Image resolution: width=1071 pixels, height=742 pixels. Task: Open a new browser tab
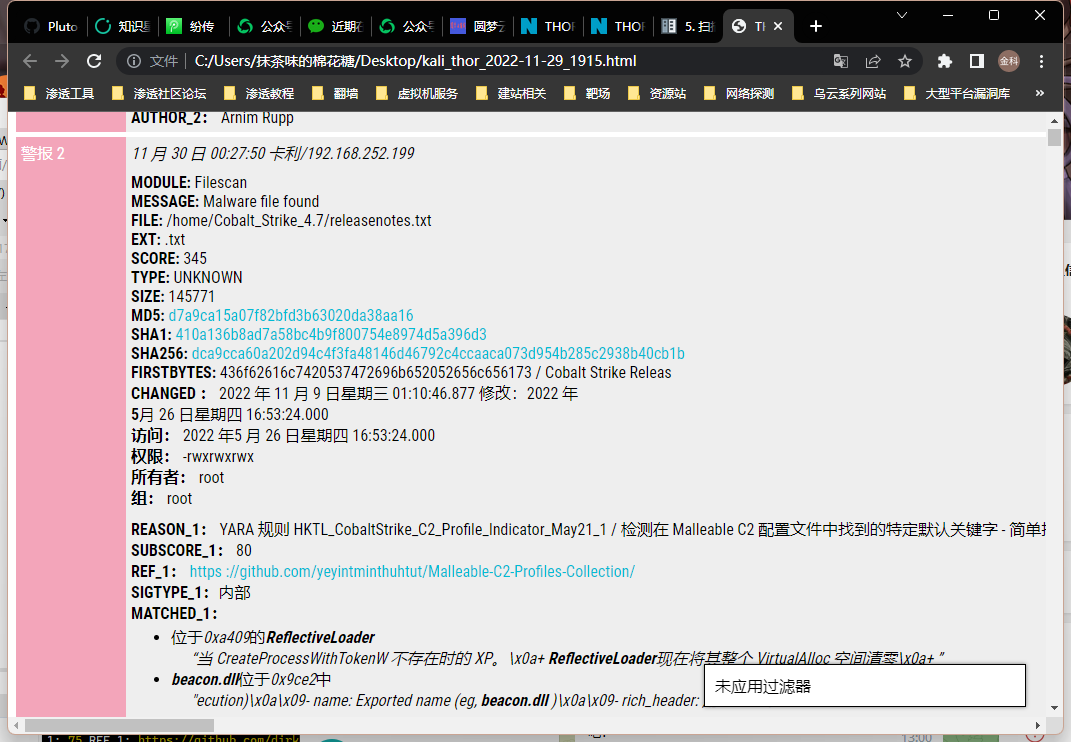(x=816, y=26)
